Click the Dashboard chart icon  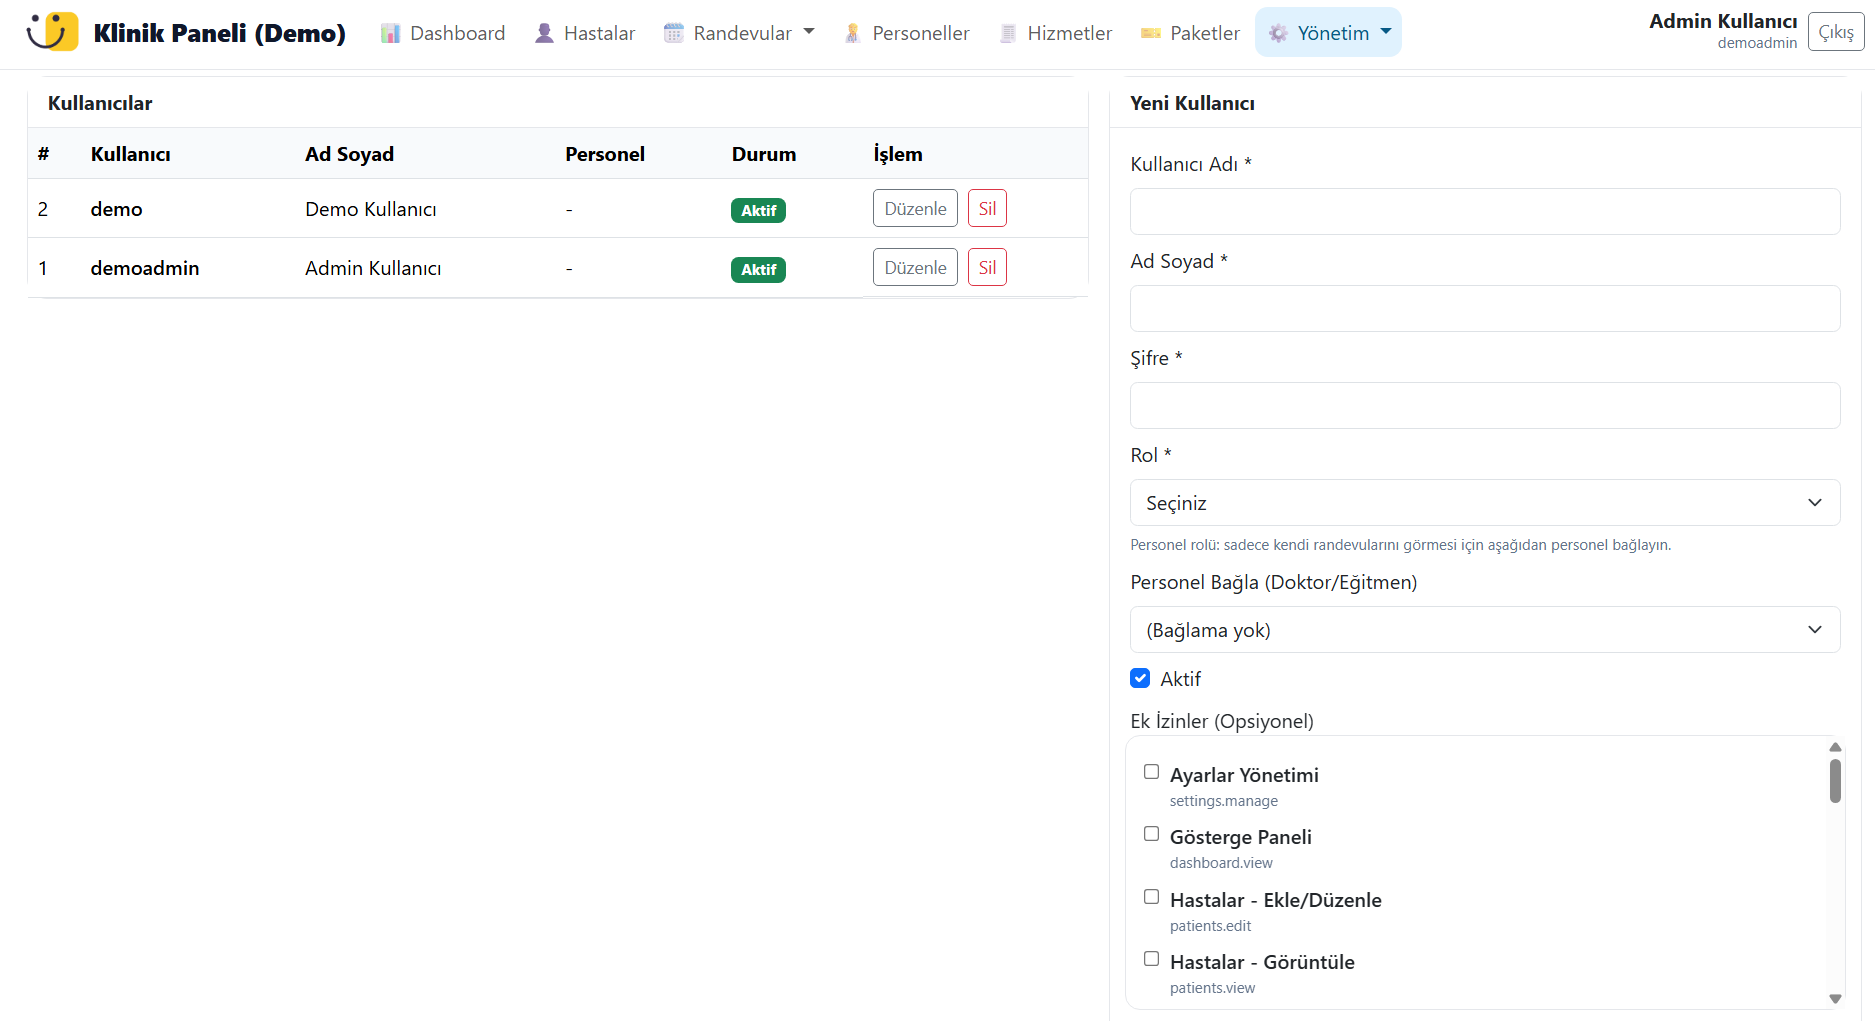click(390, 34)
